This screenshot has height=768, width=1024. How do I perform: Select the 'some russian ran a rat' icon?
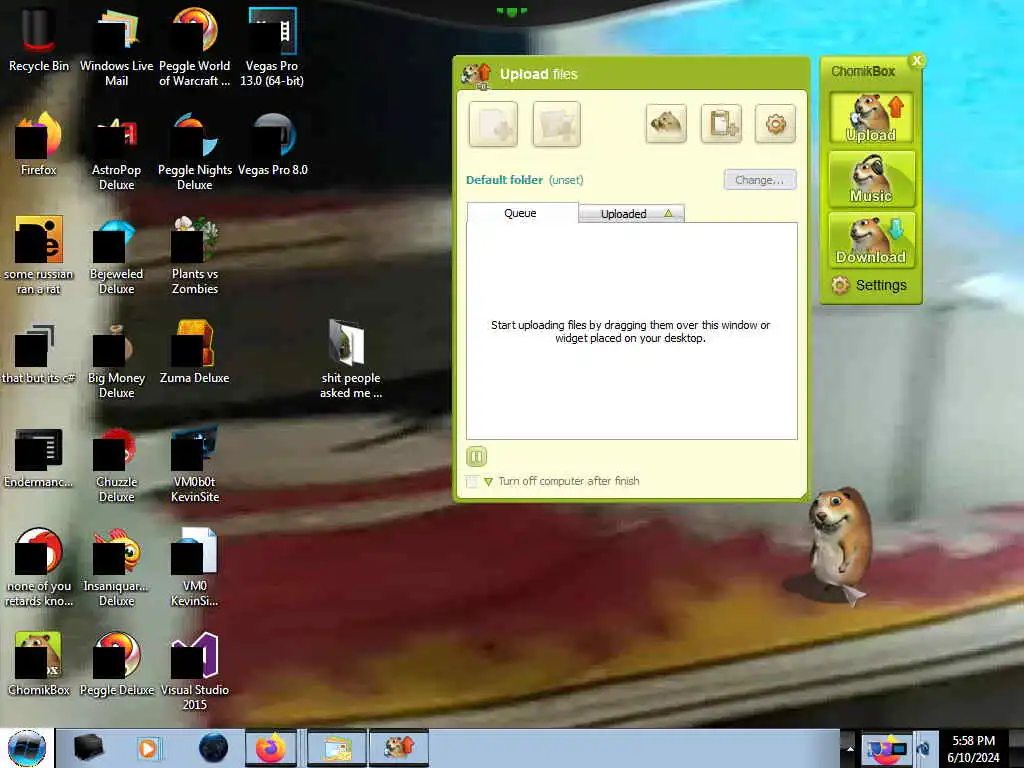pos(39,255)
